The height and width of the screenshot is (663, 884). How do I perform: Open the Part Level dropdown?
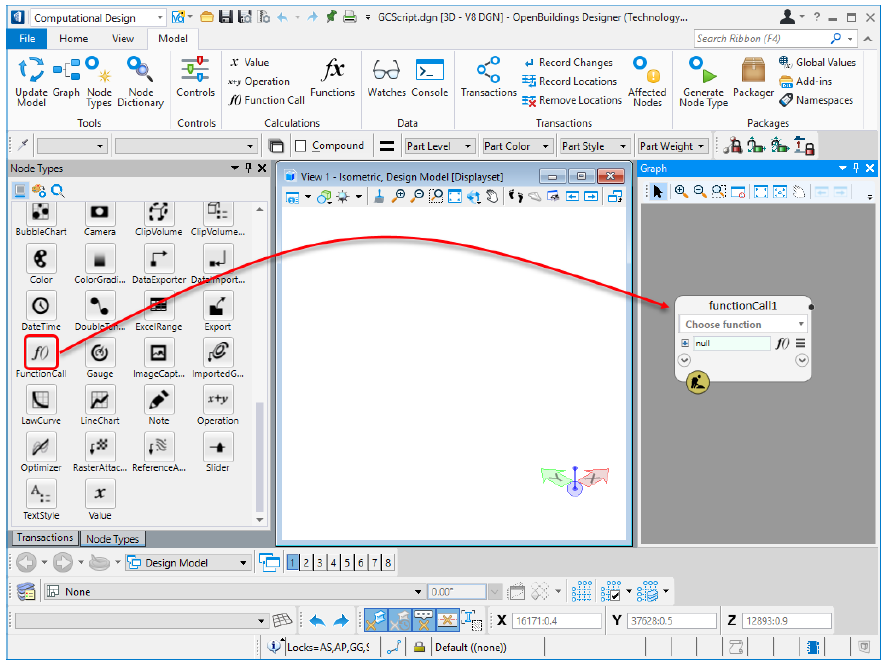tap(440, 146)
